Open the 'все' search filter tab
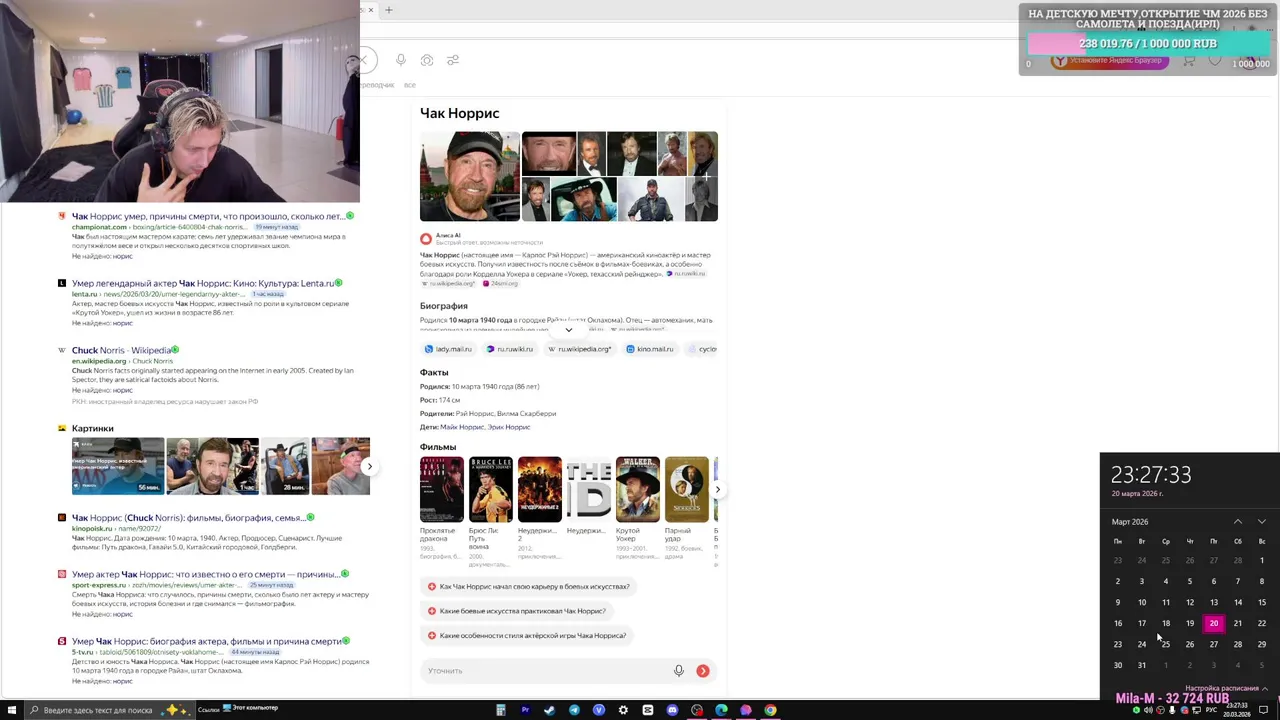The width and height of the screenshot is (1280, 720). click(x=410, y=85)
